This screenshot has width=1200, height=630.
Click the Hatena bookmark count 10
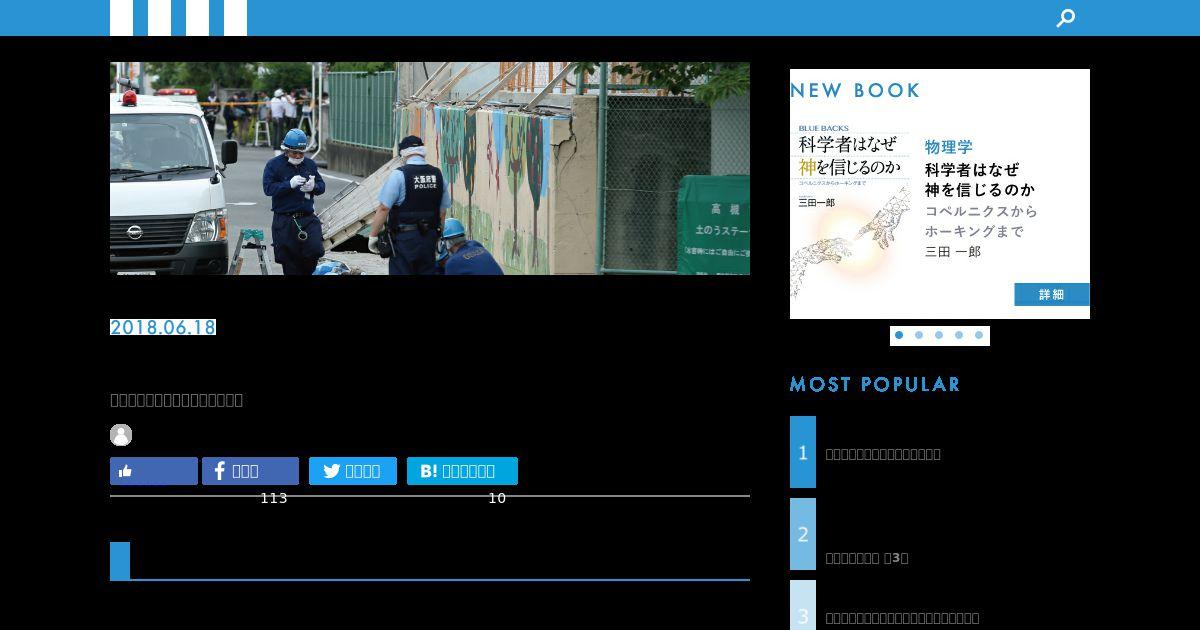497,498
